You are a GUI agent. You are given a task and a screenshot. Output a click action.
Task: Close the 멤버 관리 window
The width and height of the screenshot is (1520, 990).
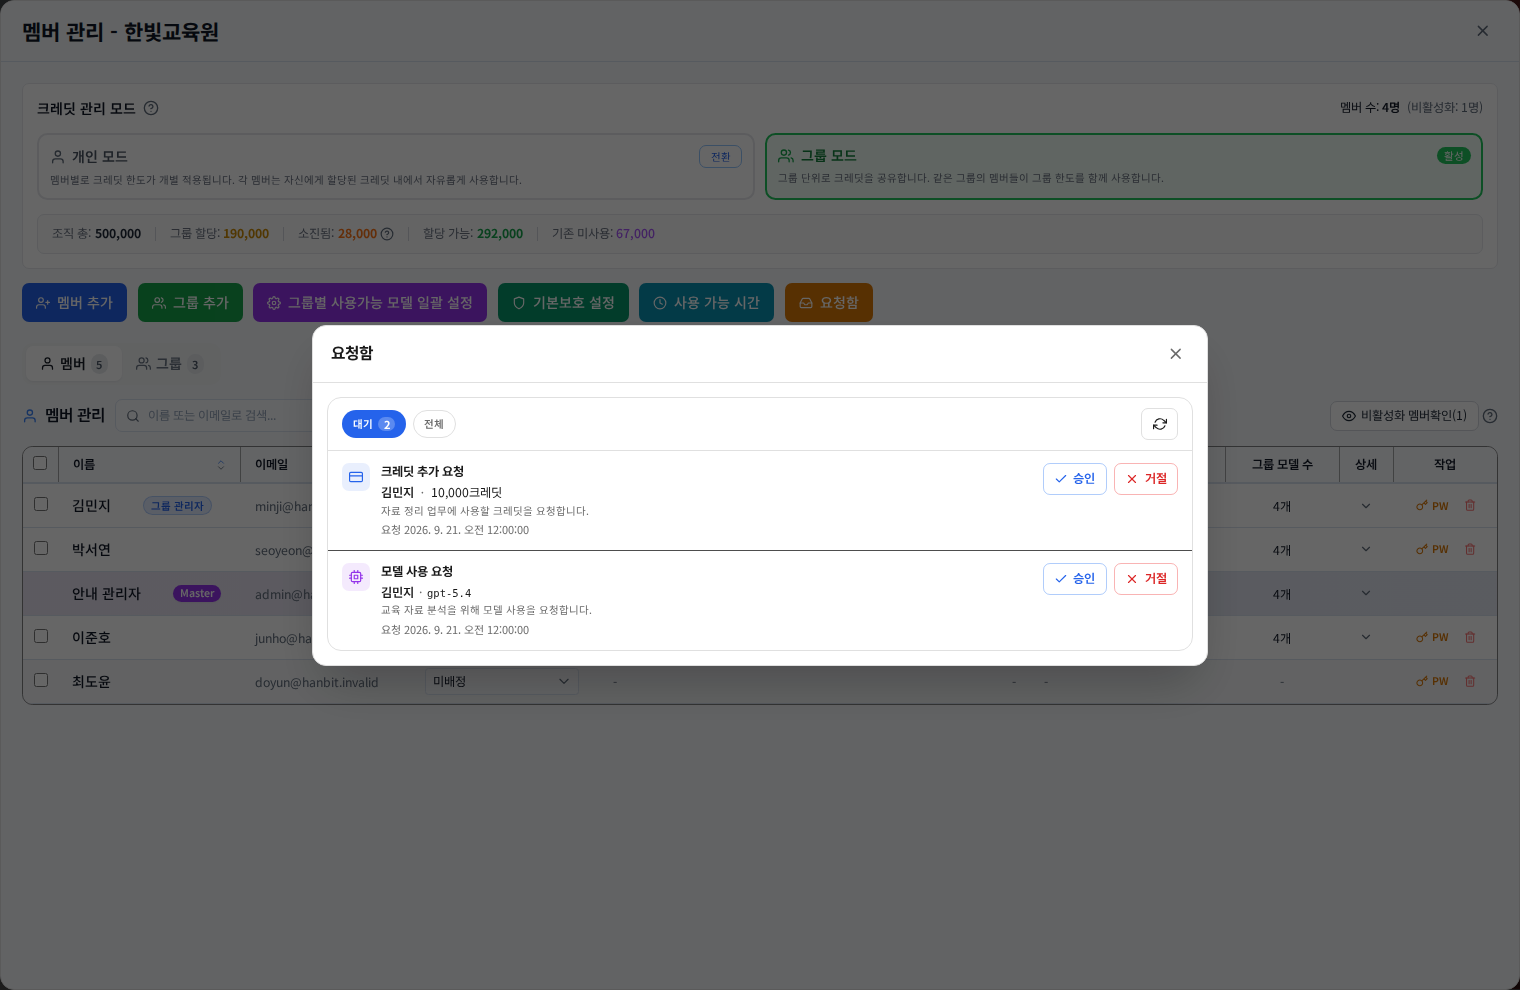(1482, 31)
